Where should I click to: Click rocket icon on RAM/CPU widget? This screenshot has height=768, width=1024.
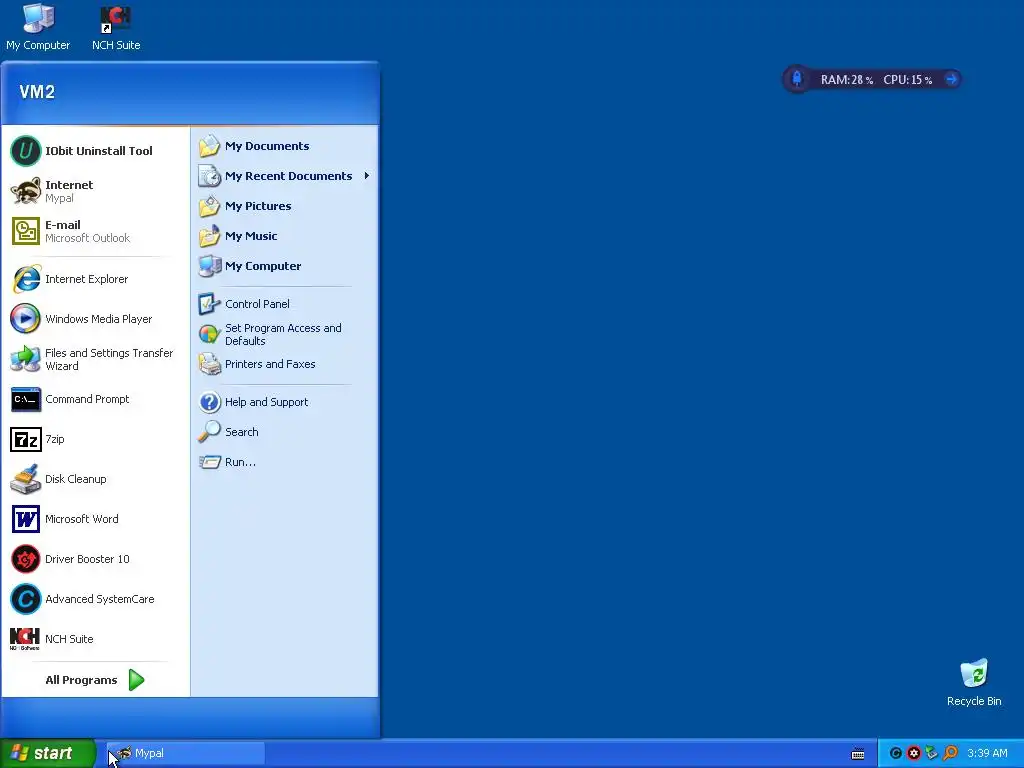pyautogui.click(x=797, y=79)
